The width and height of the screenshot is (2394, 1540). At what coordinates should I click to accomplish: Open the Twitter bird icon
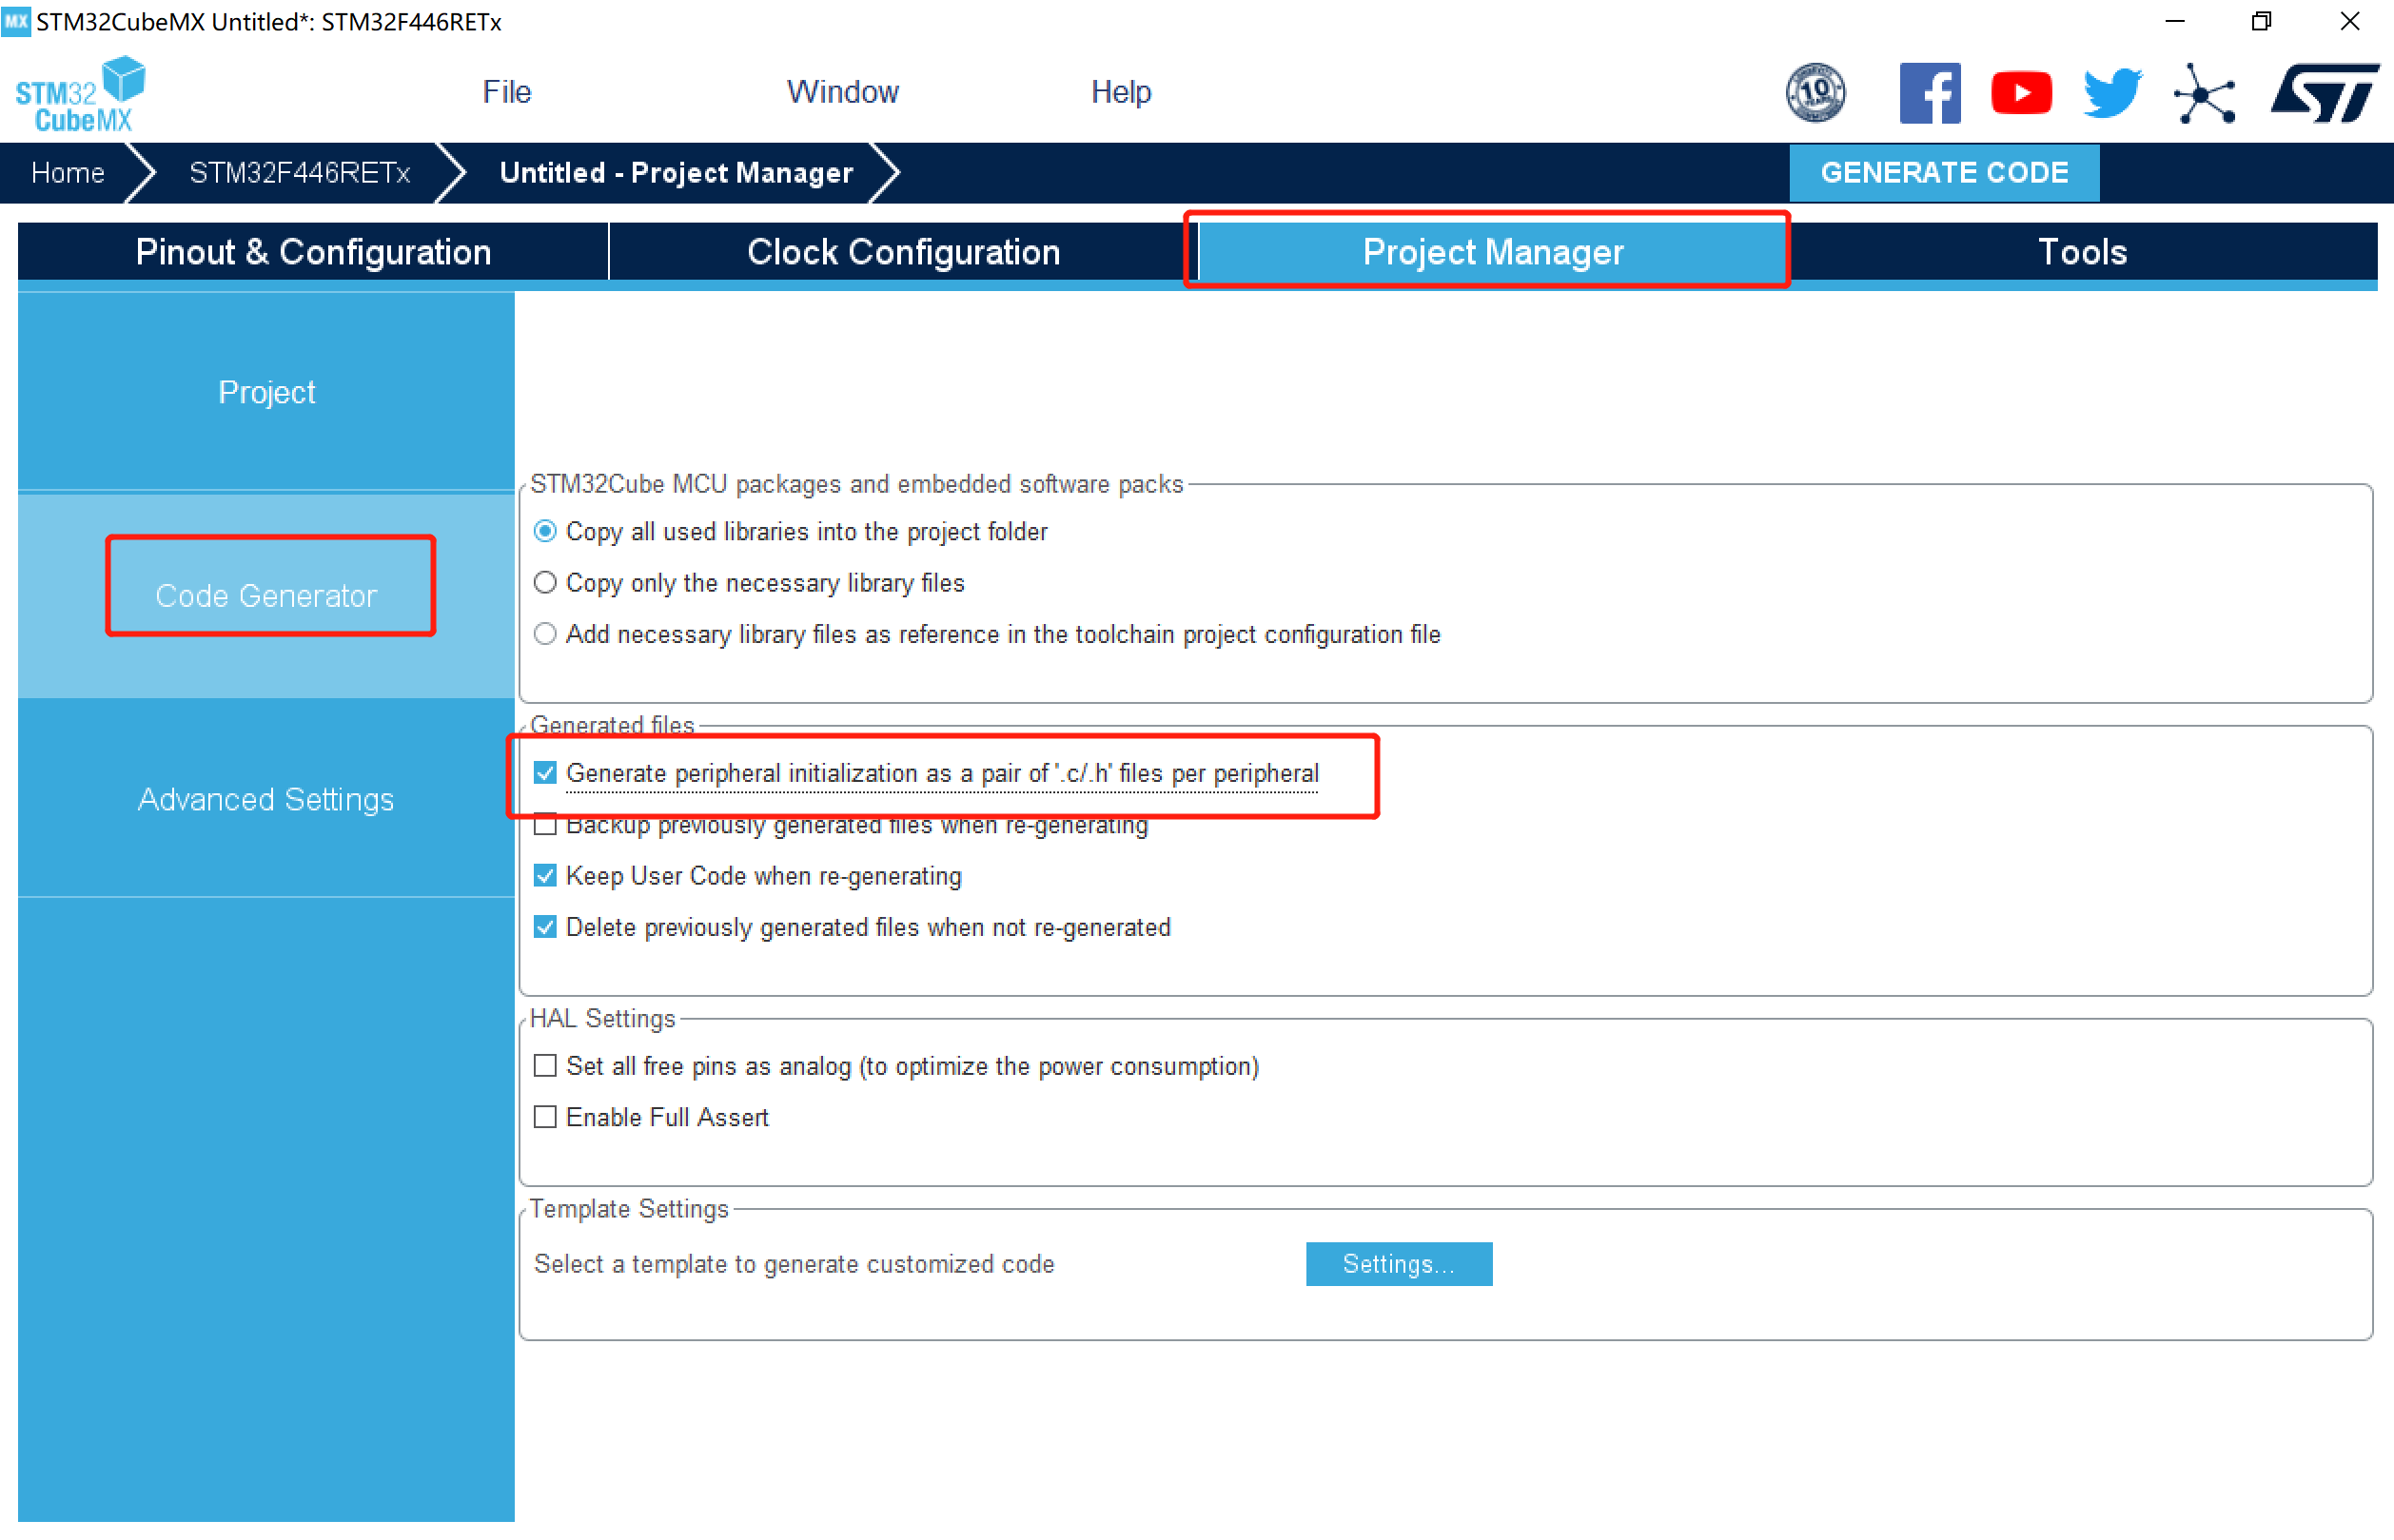2111,93
